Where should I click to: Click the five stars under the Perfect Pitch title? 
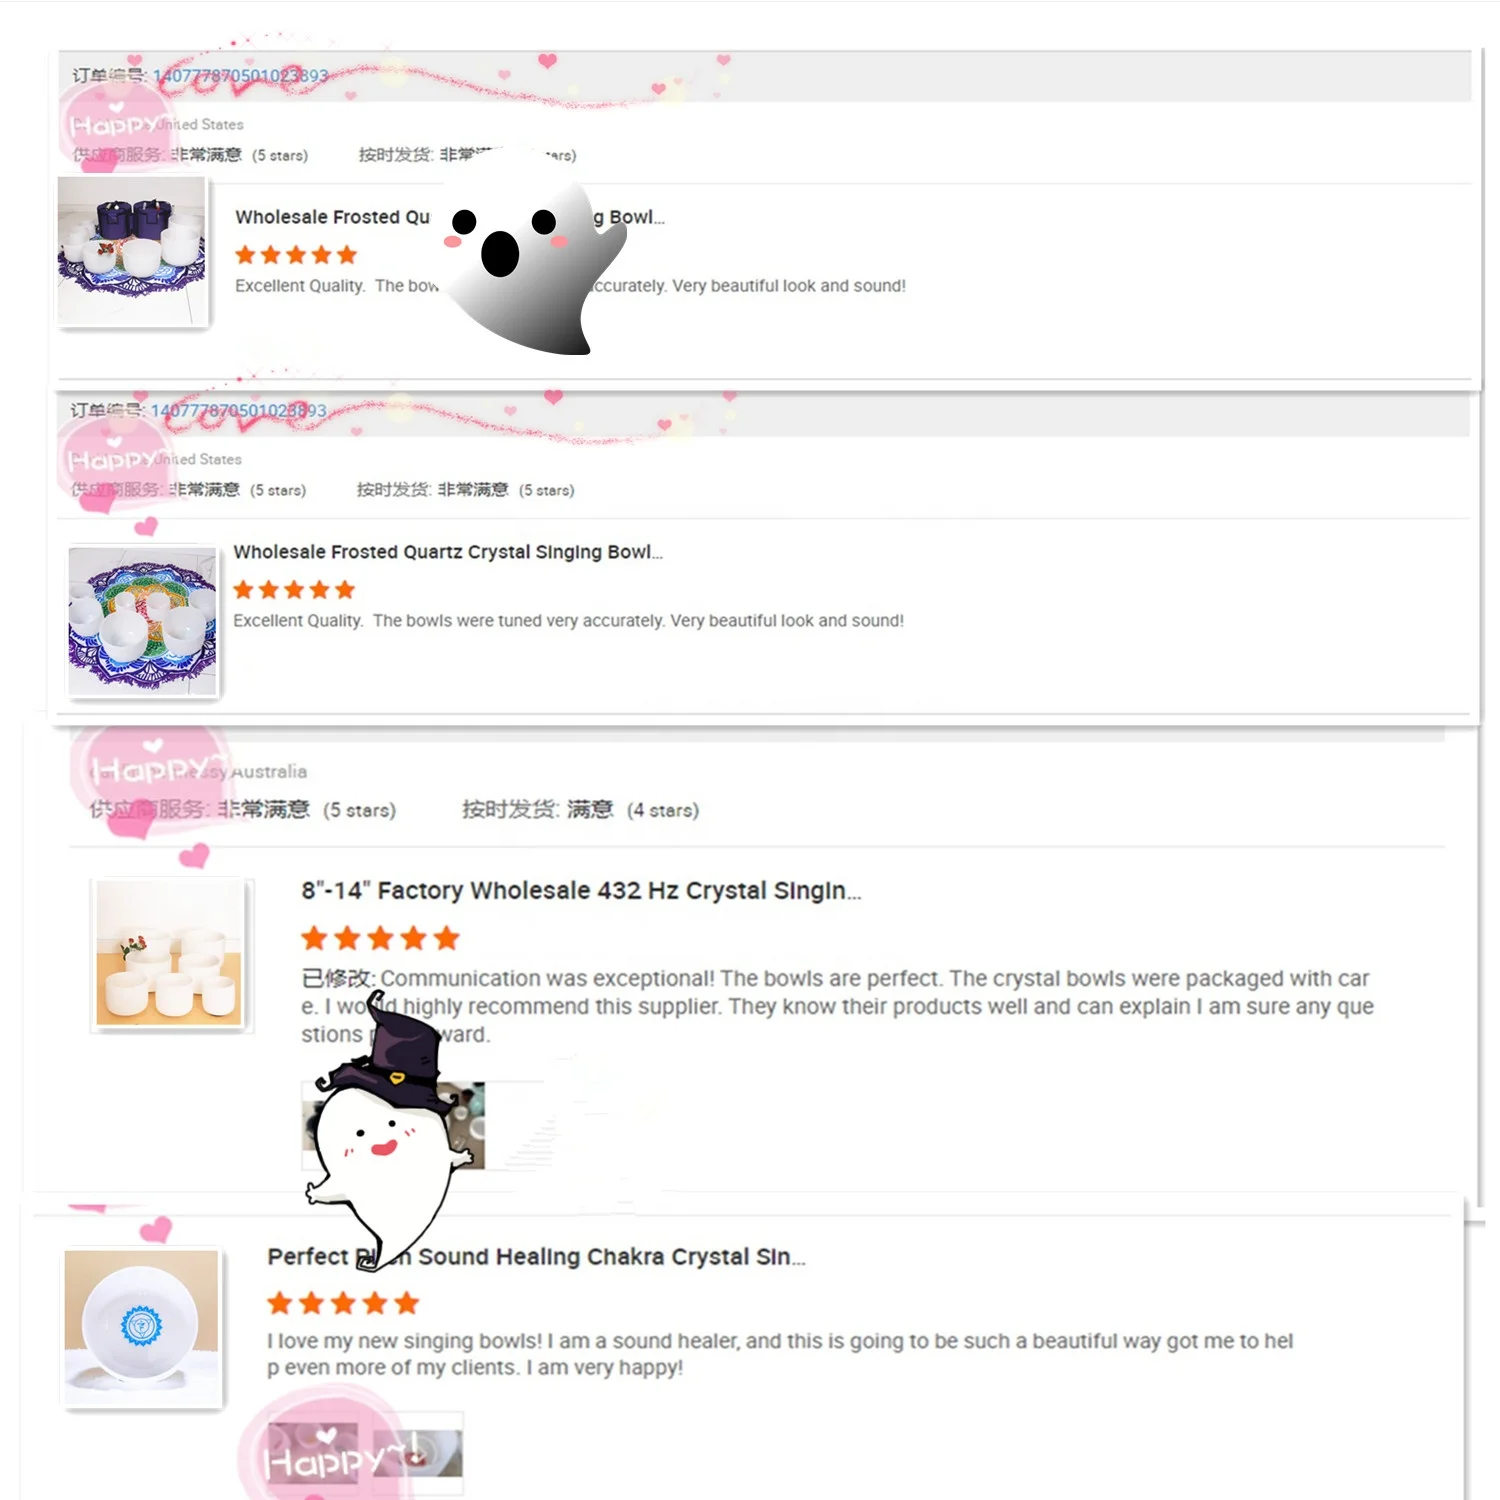pos(343,1303)
